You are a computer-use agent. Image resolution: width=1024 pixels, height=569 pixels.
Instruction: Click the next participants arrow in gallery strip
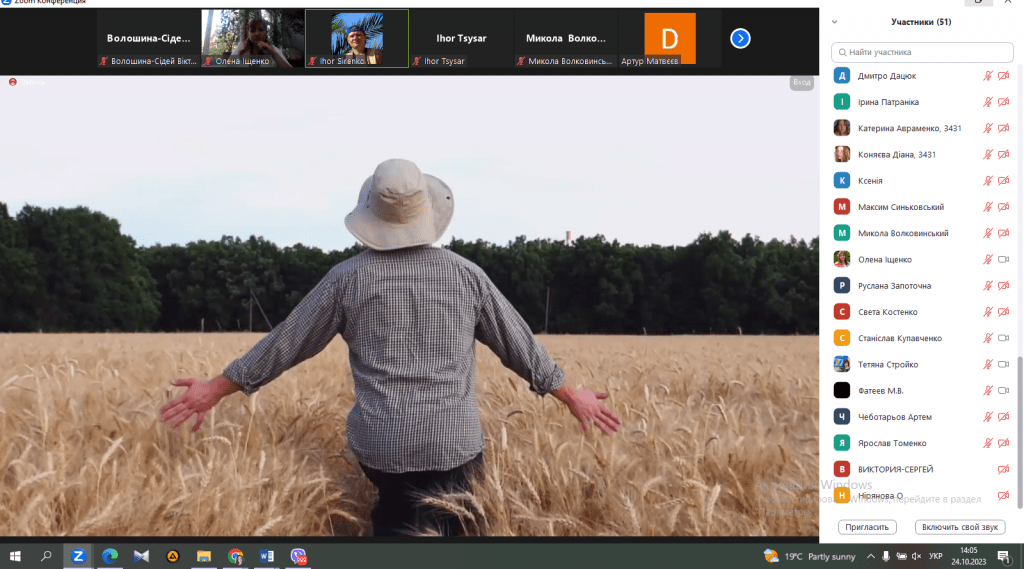click(740, 38)
